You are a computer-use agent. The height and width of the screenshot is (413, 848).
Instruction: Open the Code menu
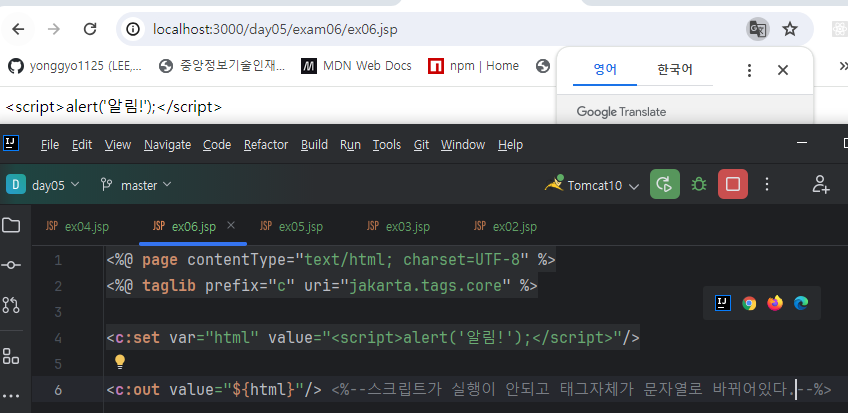(x=217, y=145)
